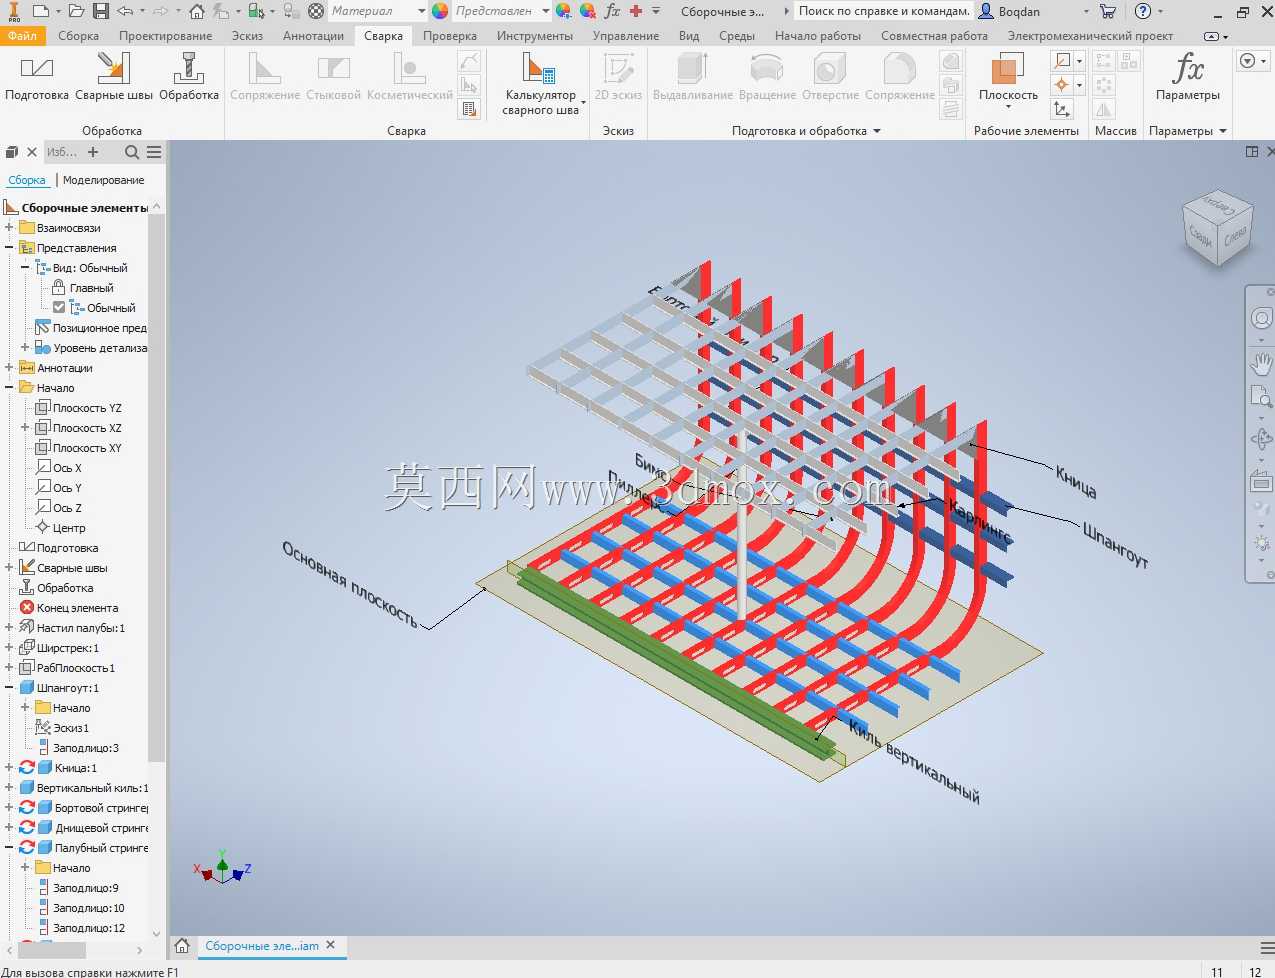
Task: Expand the Сварные швы tree node
Action: [9, 568]
